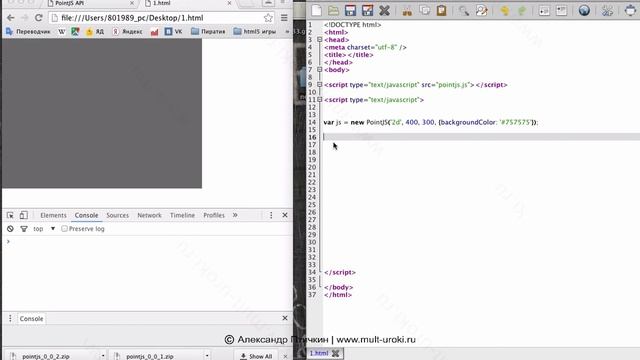Click the gray canvas on the page
The height and width of the screenshot is (360, 640).
tap(102, 113)
